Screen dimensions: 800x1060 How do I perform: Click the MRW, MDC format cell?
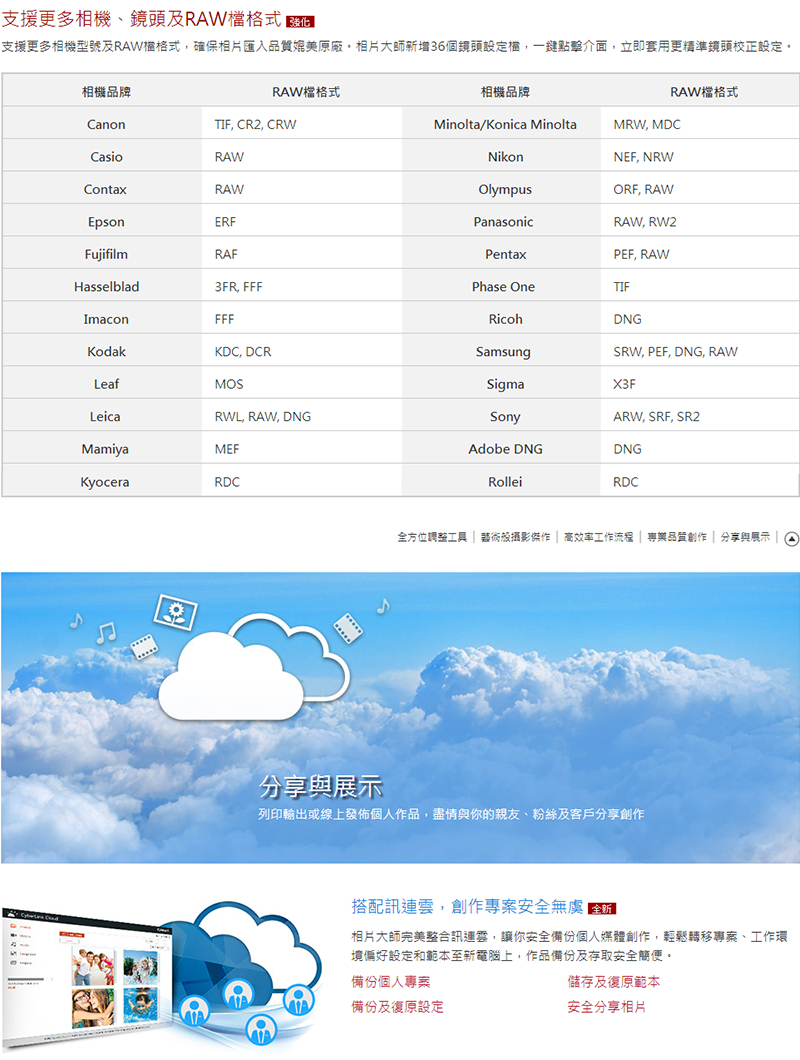point(700,124)
